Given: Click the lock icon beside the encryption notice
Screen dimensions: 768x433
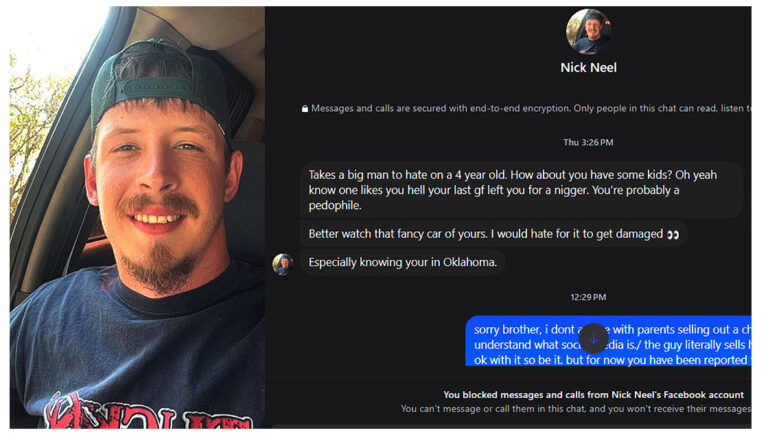Looking at the screenshot, I should 305,109.
